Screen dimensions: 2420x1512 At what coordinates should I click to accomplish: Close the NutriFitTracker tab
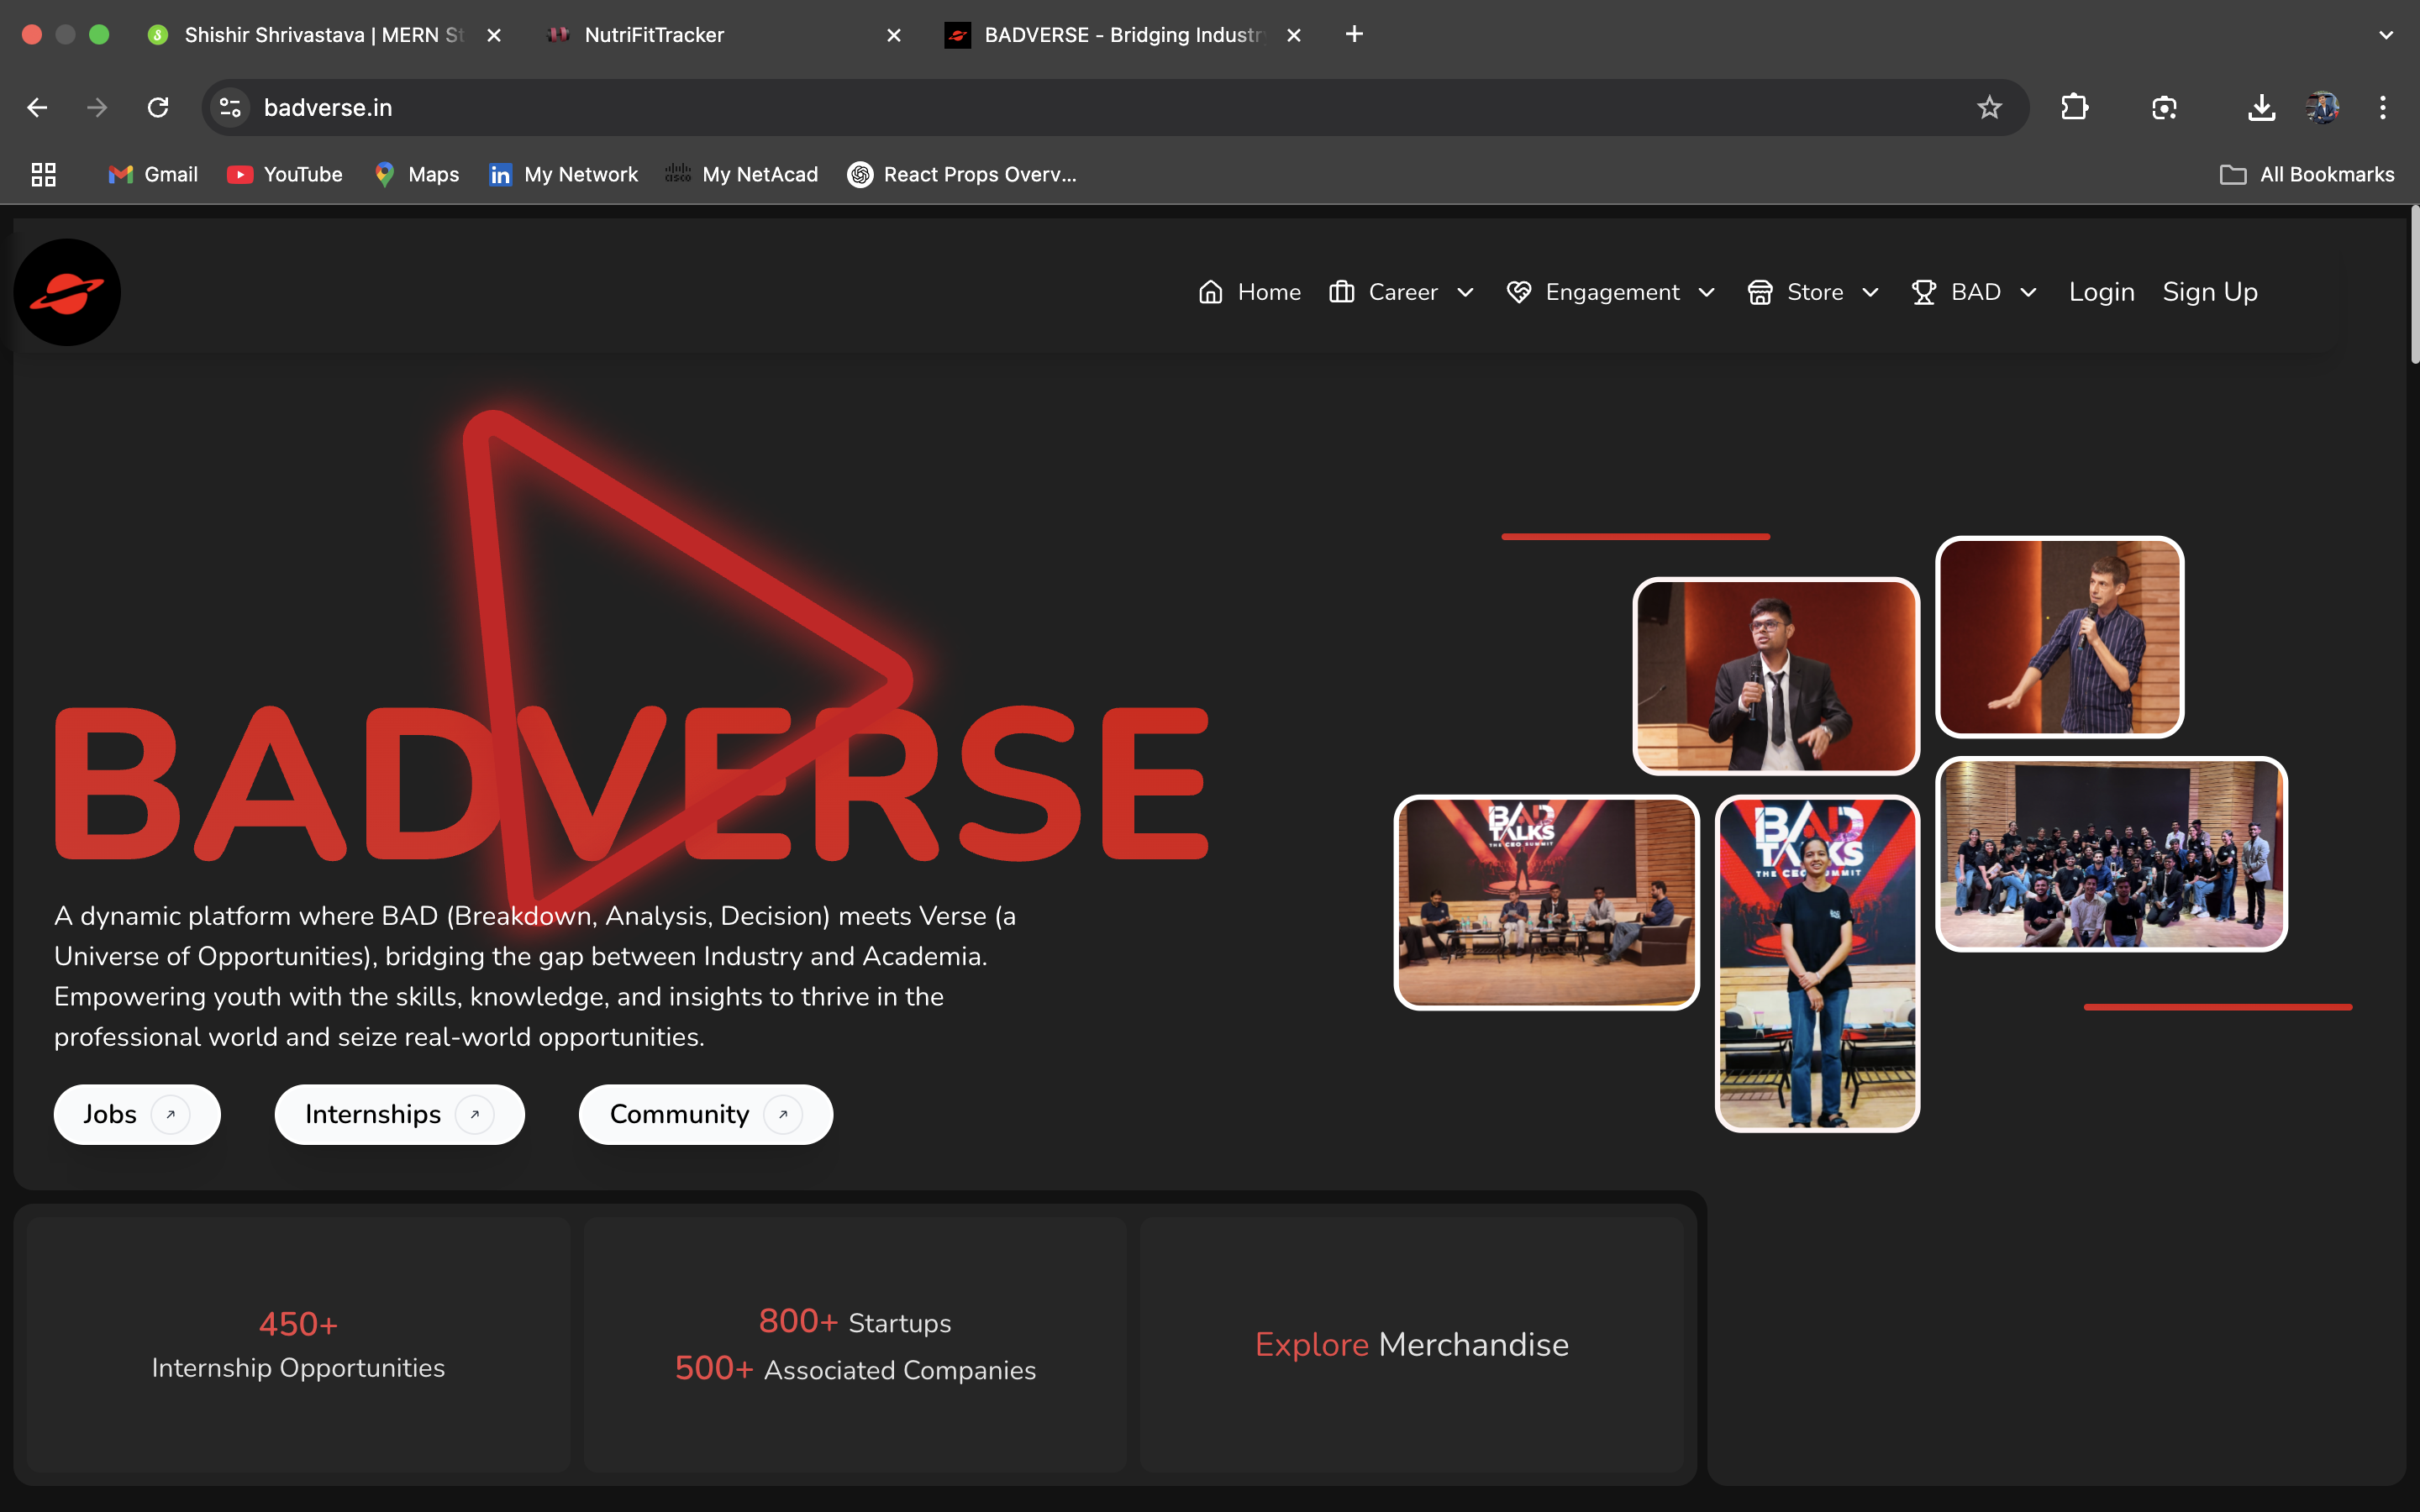click(894, 35)
